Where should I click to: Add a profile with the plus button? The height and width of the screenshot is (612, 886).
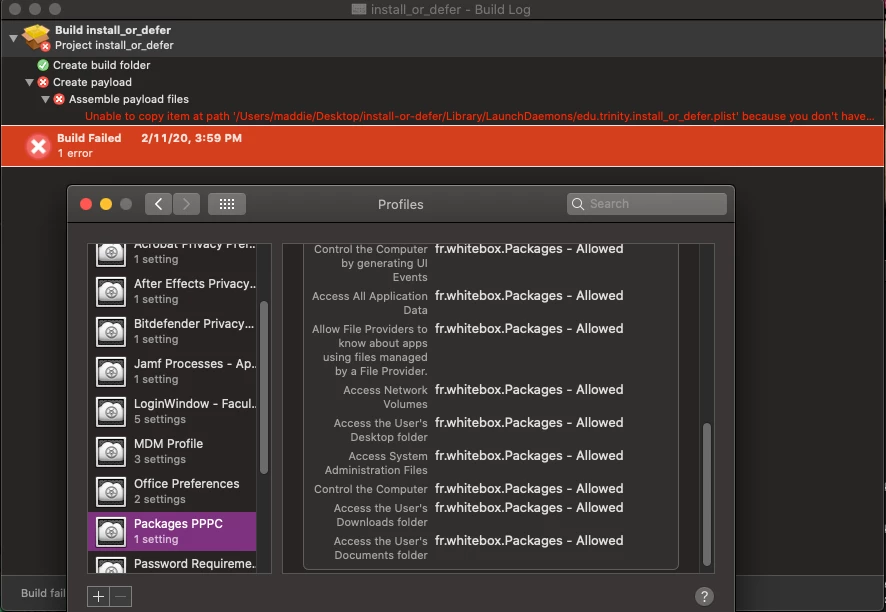tap(98, 596)
